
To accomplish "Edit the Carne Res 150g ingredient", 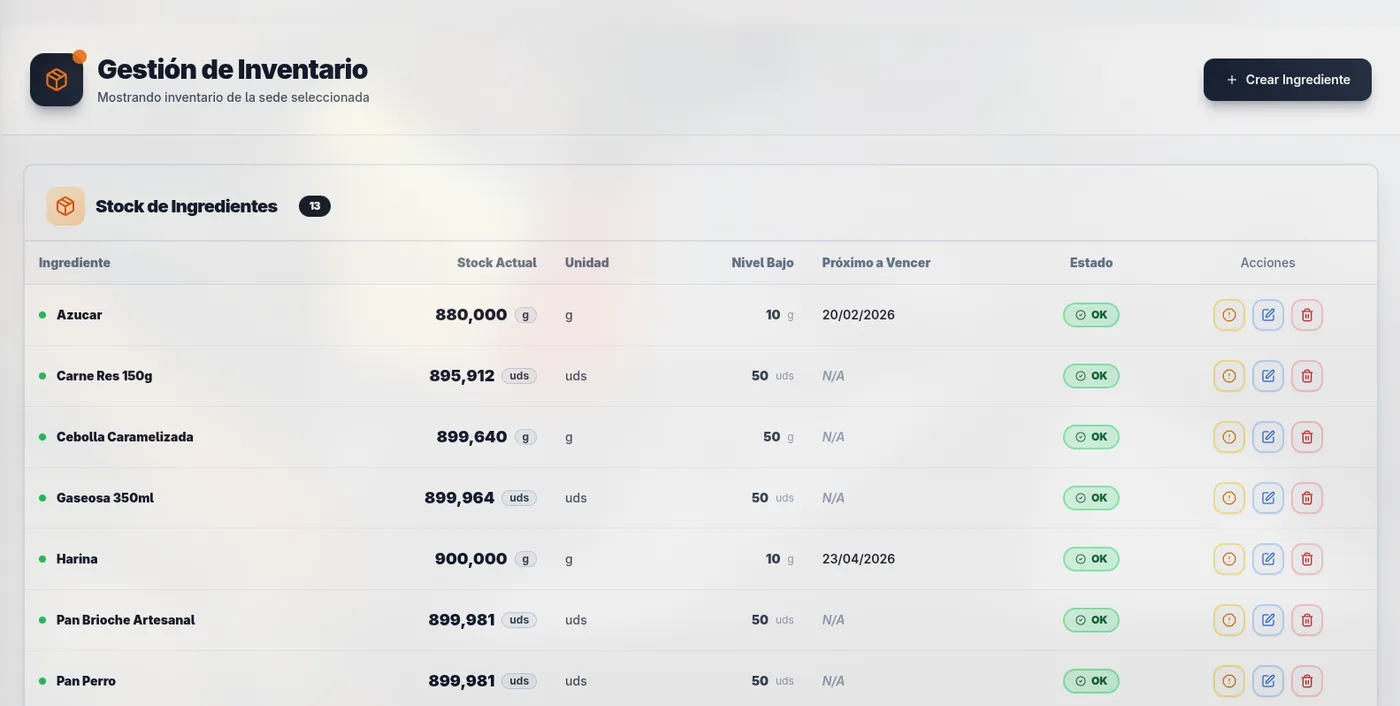I will 1268,376.
